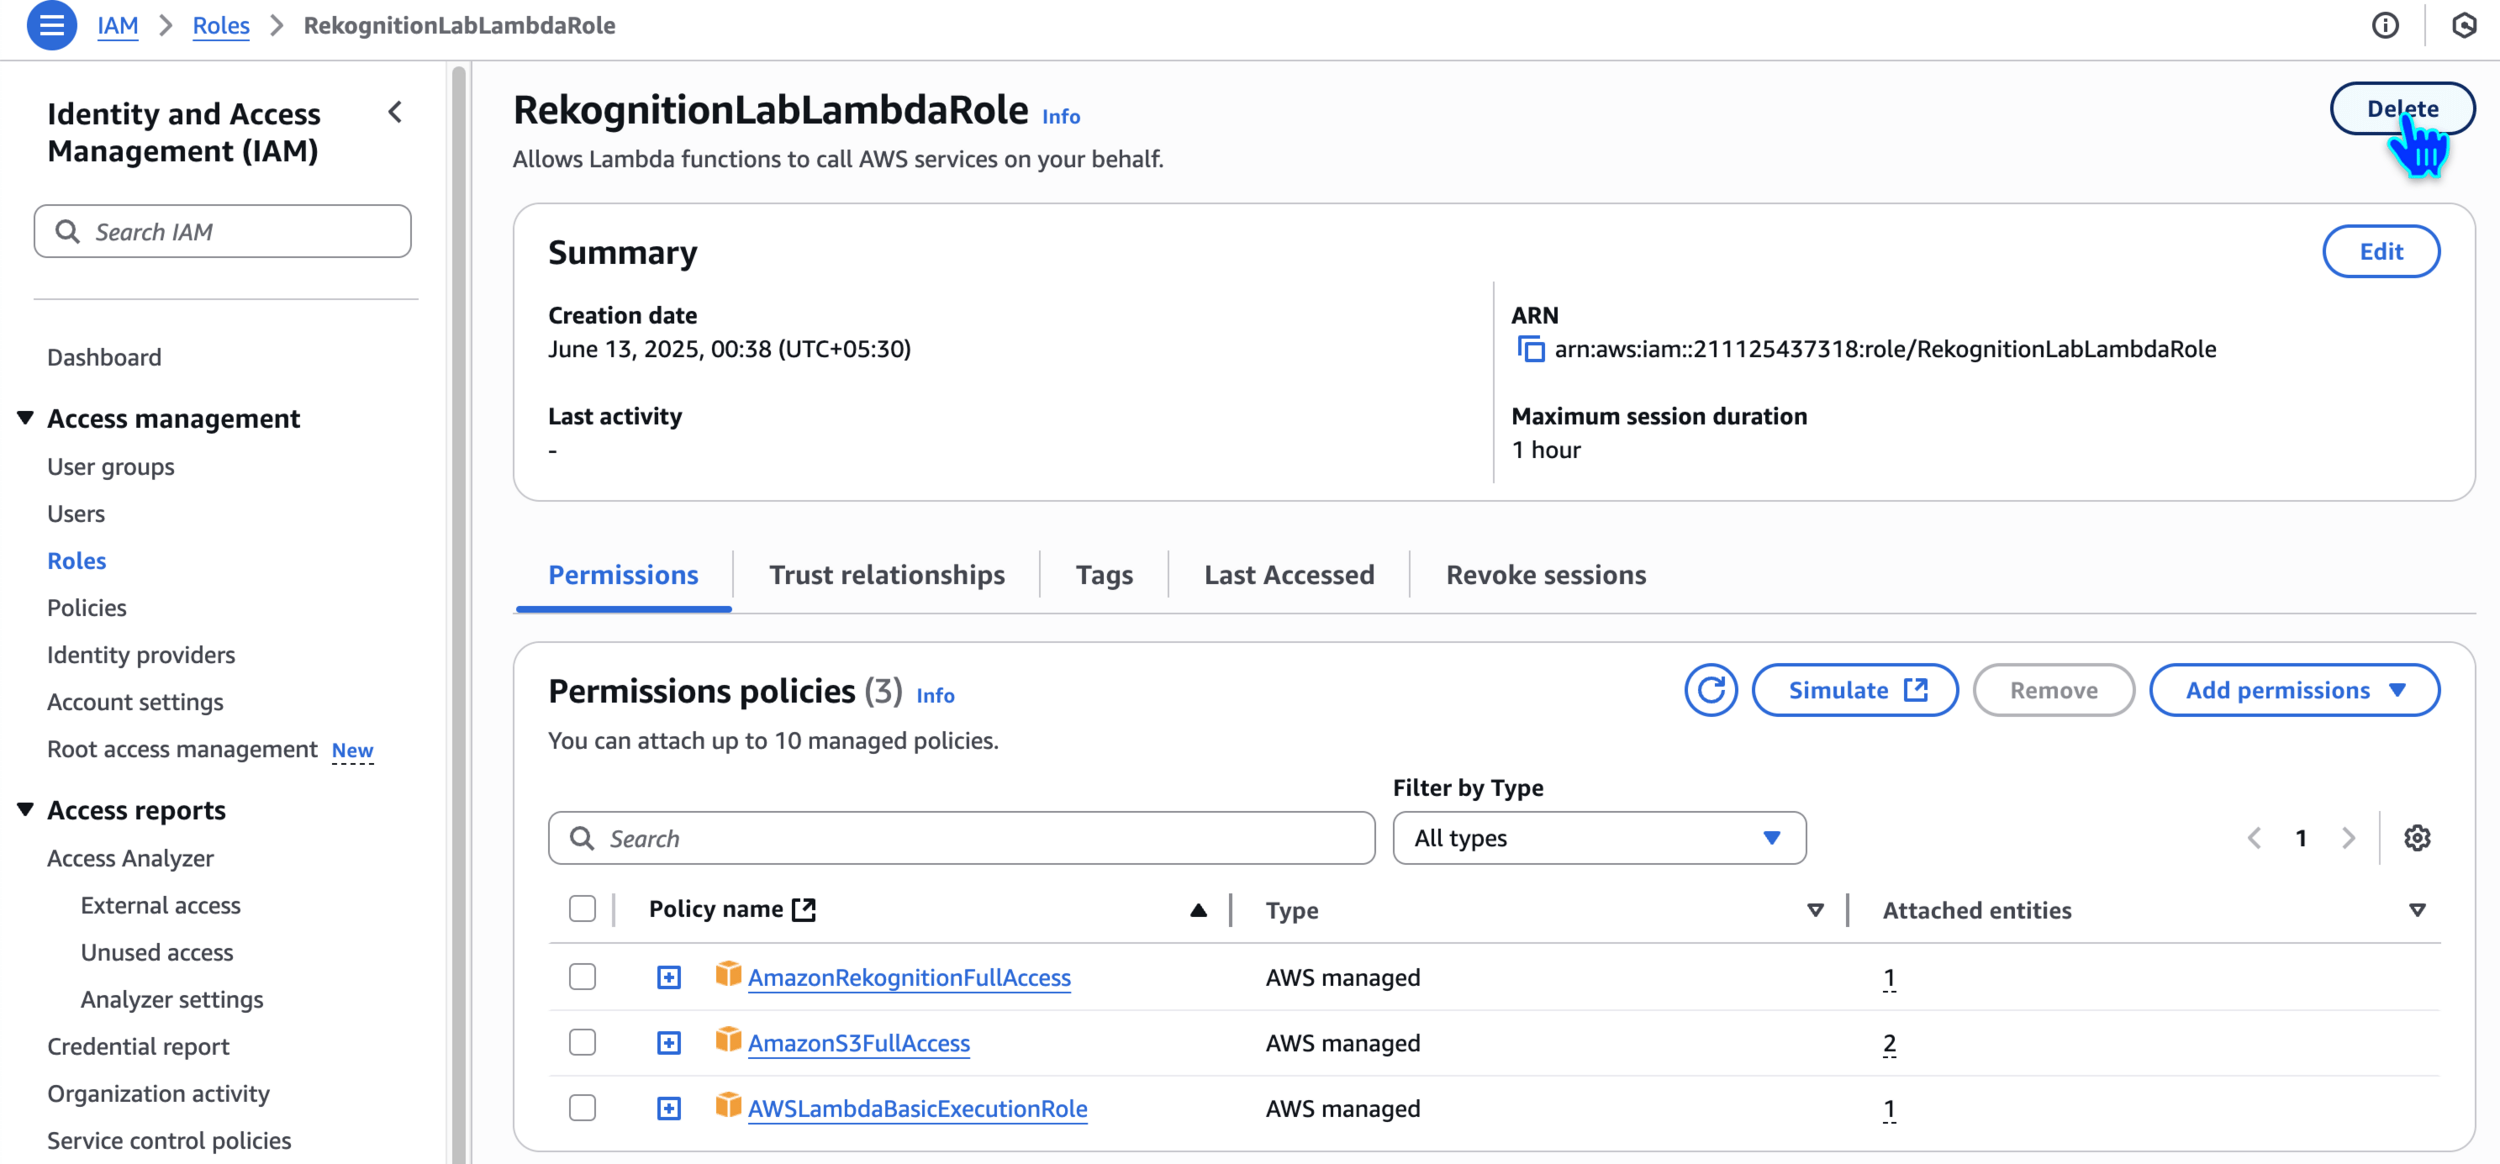Open table preferences gear icon

click(2417, 838)
